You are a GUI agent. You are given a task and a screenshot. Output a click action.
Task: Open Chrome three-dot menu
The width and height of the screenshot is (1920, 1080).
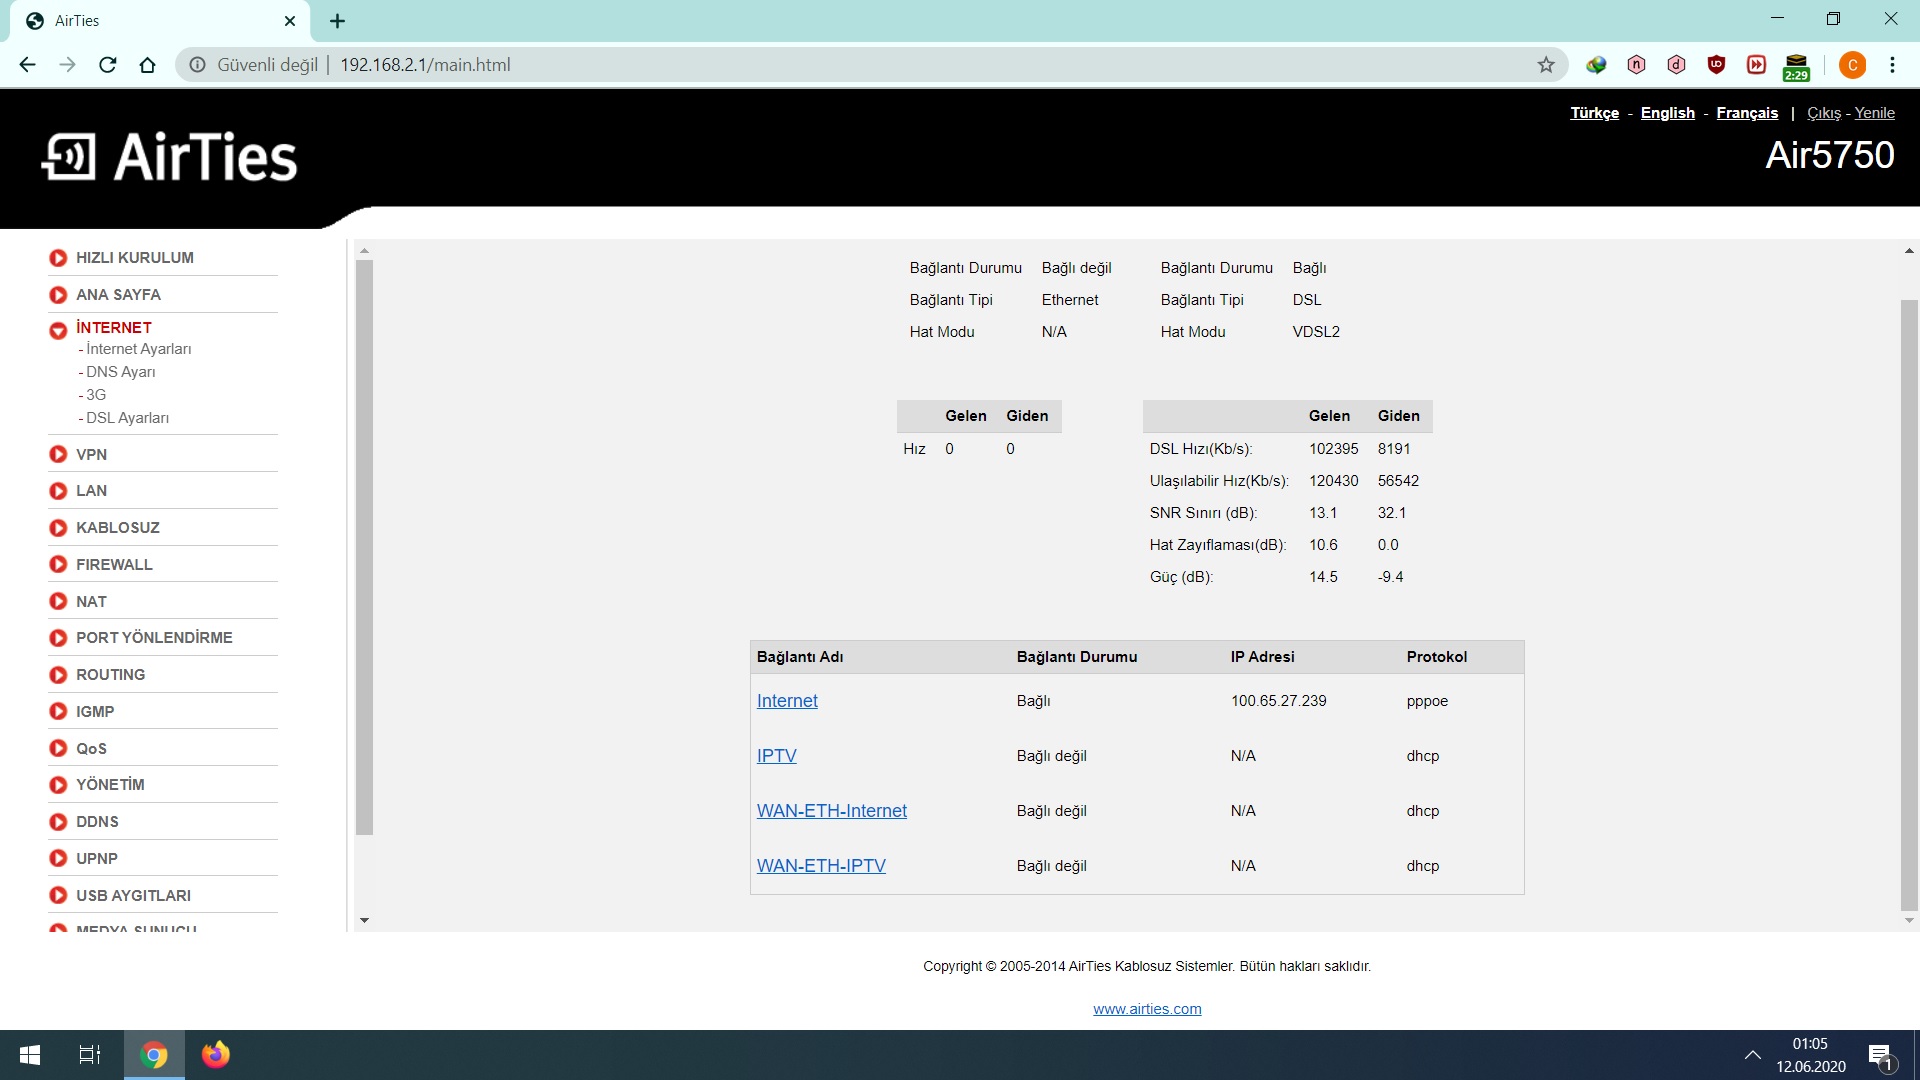click(x=1892, y=65)
